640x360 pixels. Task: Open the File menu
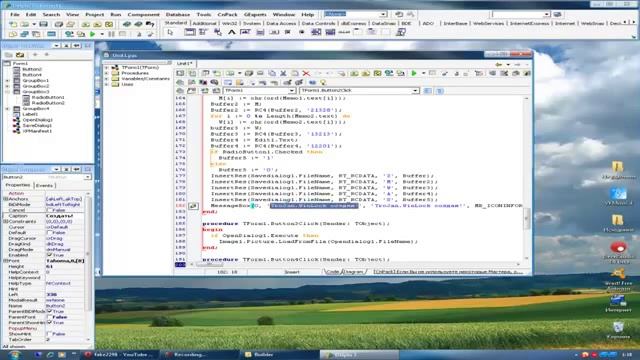pos(14,15)
